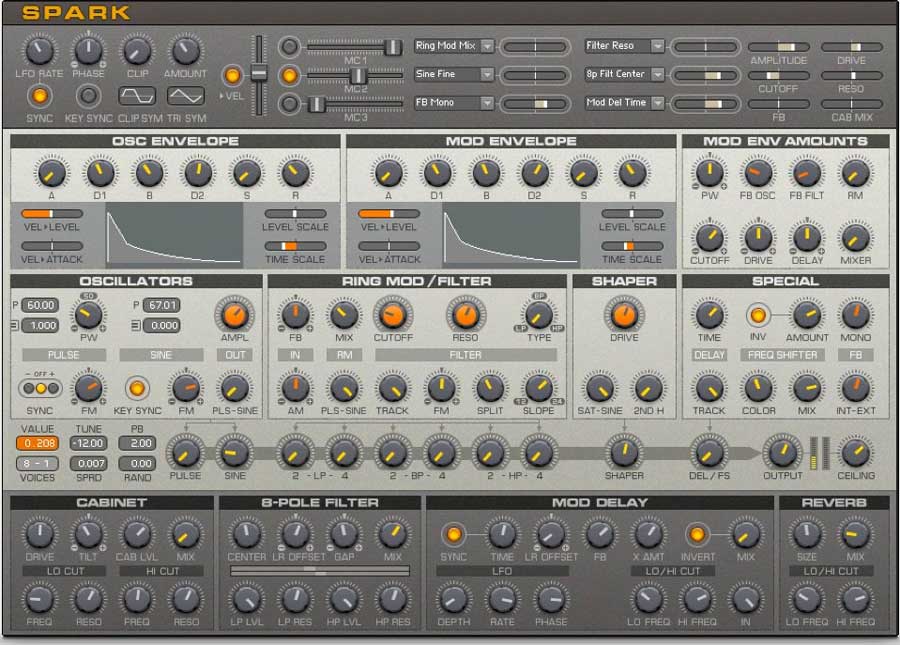Screen dimensions: 900x645
Task: Toggle the Freq Shifter INV button
Action: pyautogui.click(x=758, y=315)
